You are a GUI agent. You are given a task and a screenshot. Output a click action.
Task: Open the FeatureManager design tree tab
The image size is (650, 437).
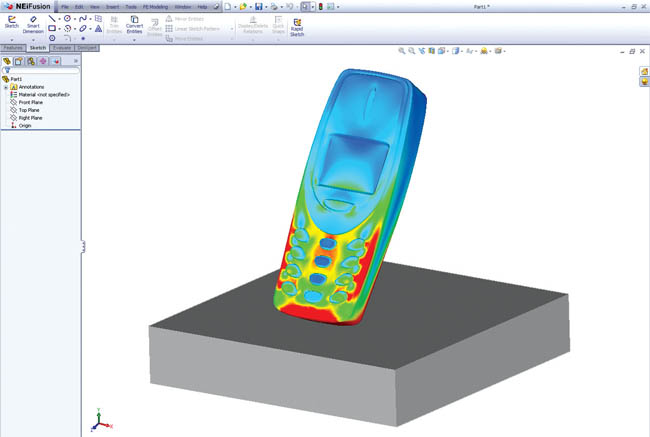click(7, 61)
